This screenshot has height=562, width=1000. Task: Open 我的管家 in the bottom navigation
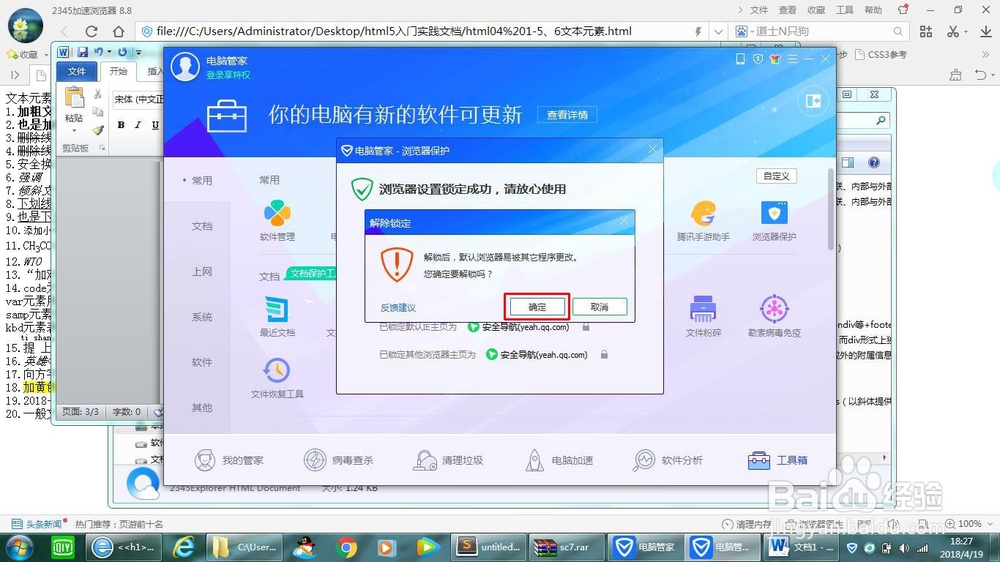[x=229, y=460]
